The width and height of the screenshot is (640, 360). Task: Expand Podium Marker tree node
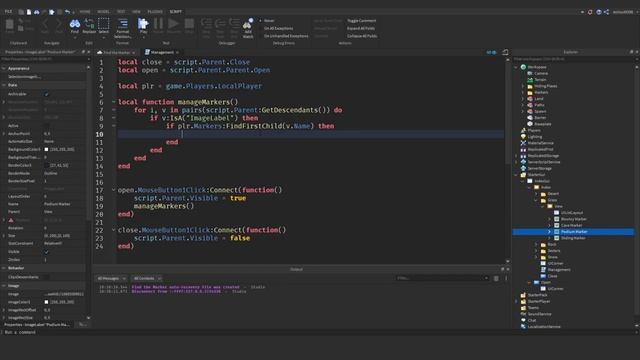coord(549,232)
